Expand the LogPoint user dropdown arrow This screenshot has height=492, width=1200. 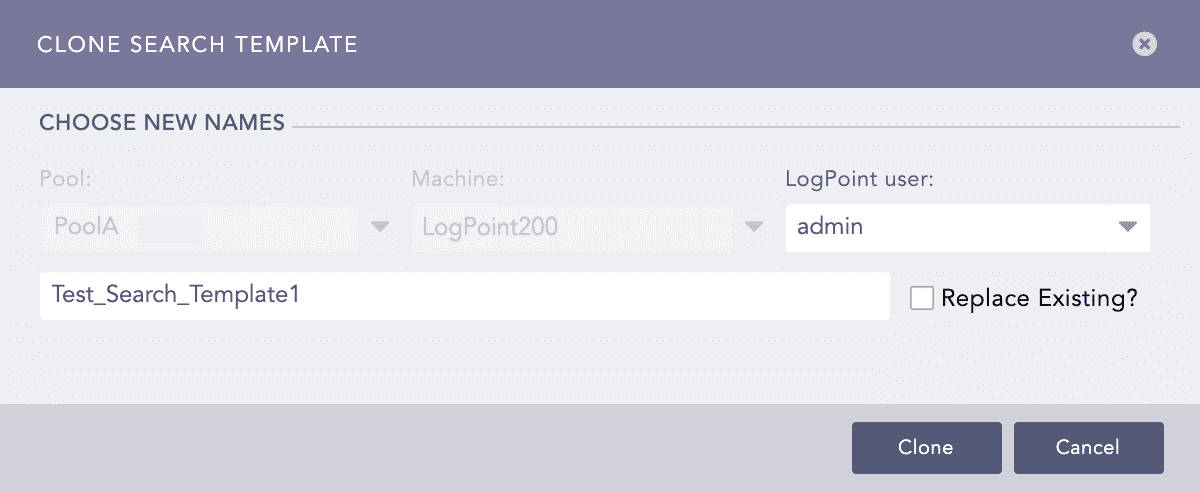tap(1128, 227)
